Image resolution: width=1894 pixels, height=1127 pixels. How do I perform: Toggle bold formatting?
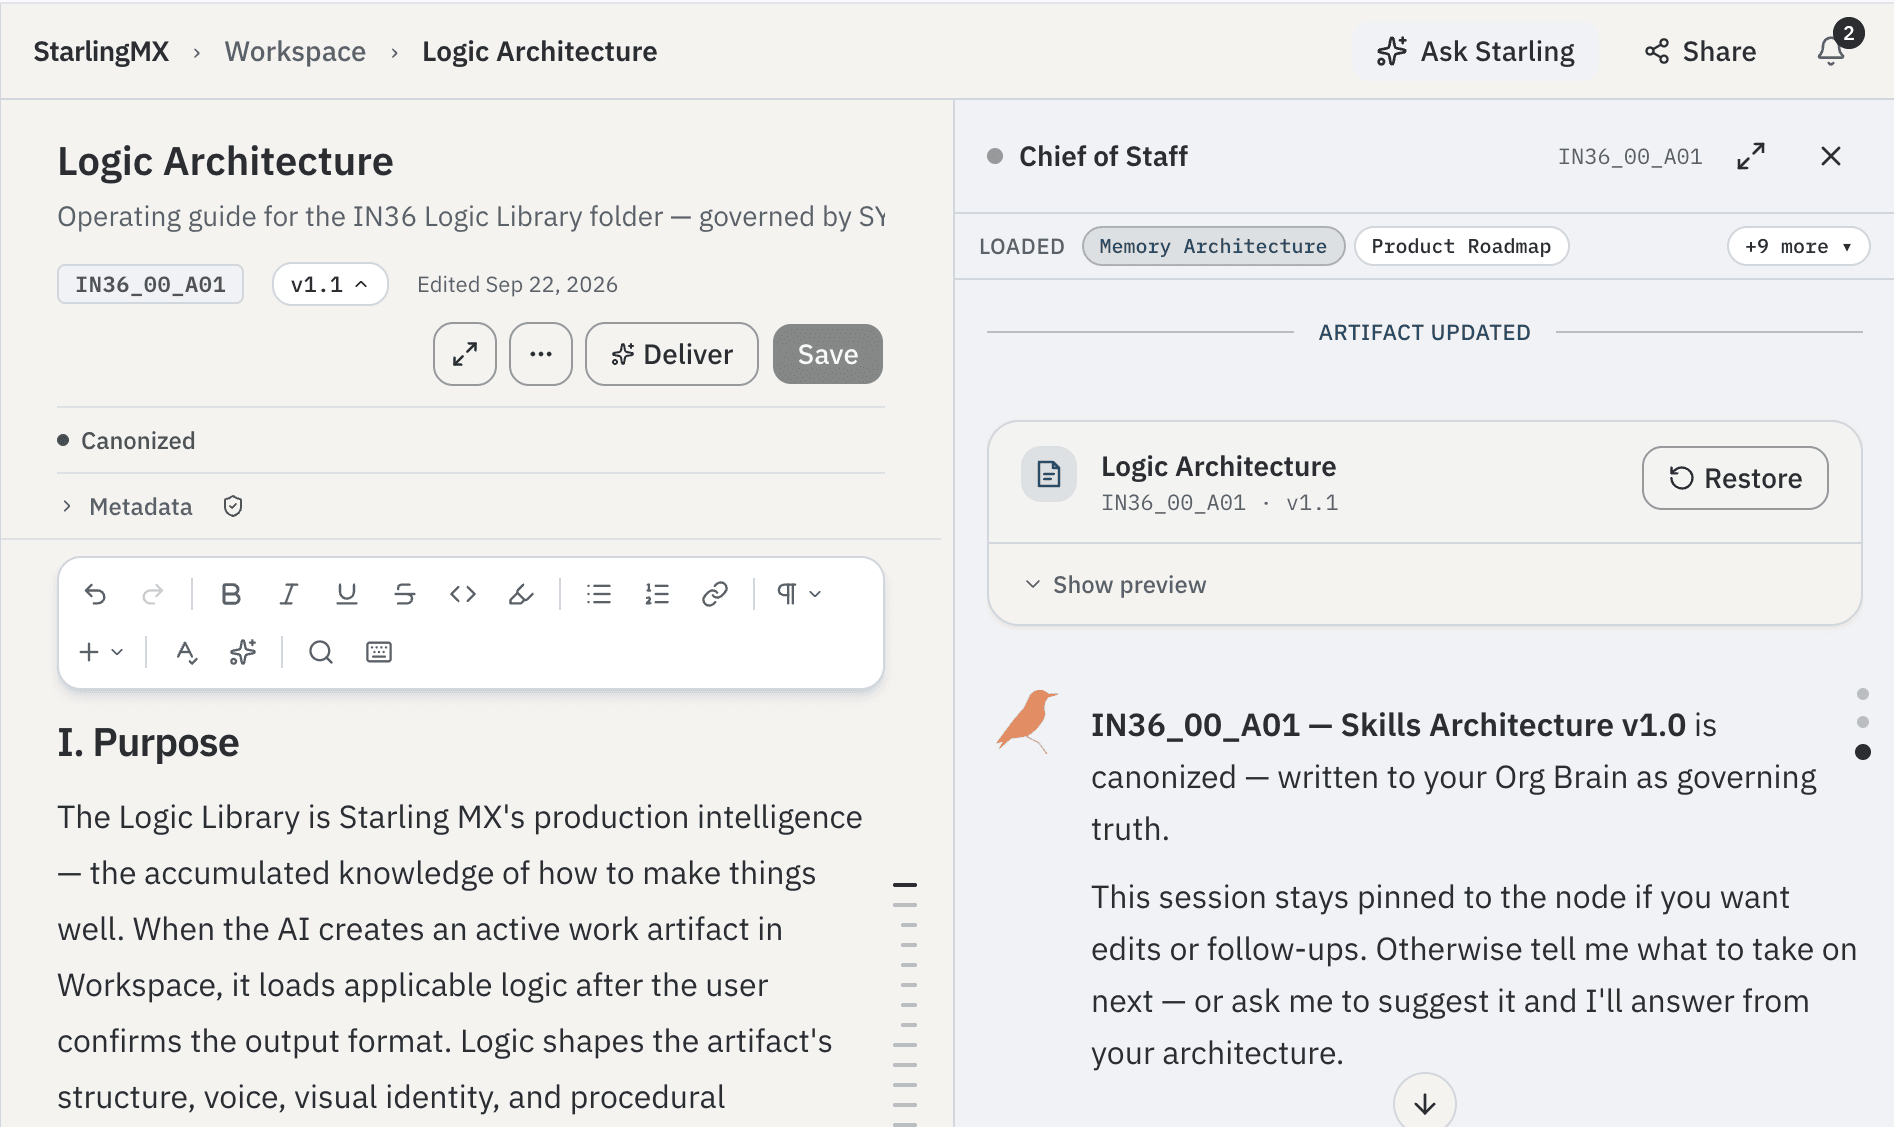coord(231,594)
